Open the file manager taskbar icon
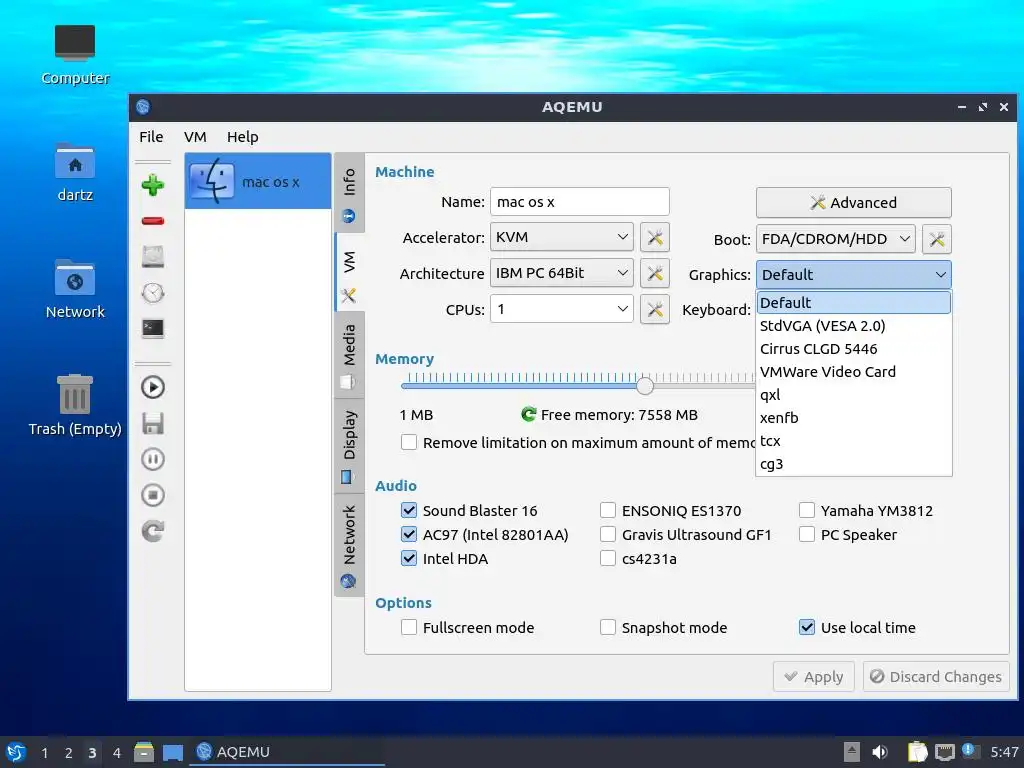 click(144, 752)
